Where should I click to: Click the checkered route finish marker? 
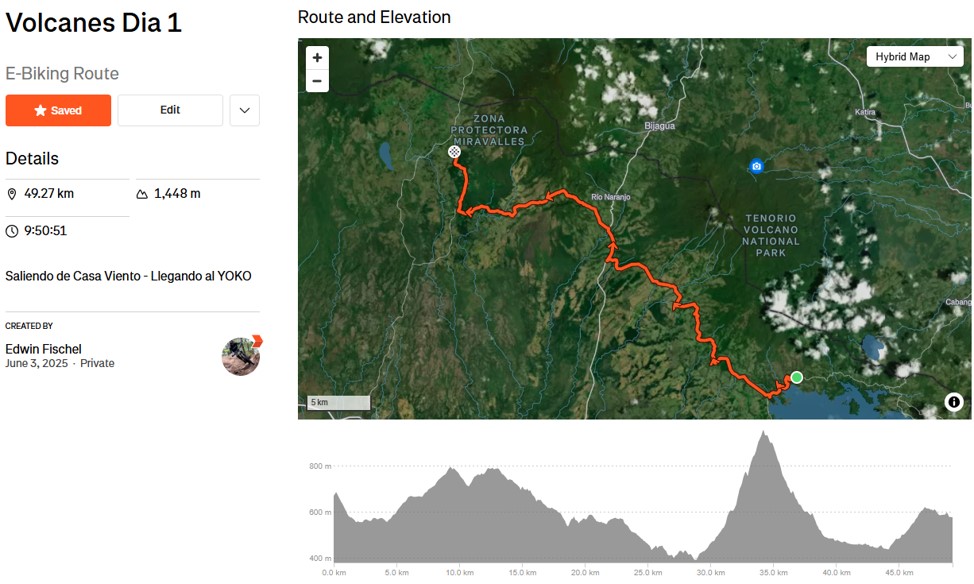click(x=454, y=152)
